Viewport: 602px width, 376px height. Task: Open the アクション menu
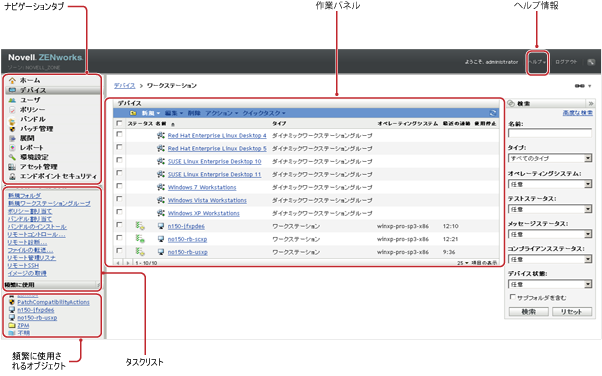(x=222, y=113)
